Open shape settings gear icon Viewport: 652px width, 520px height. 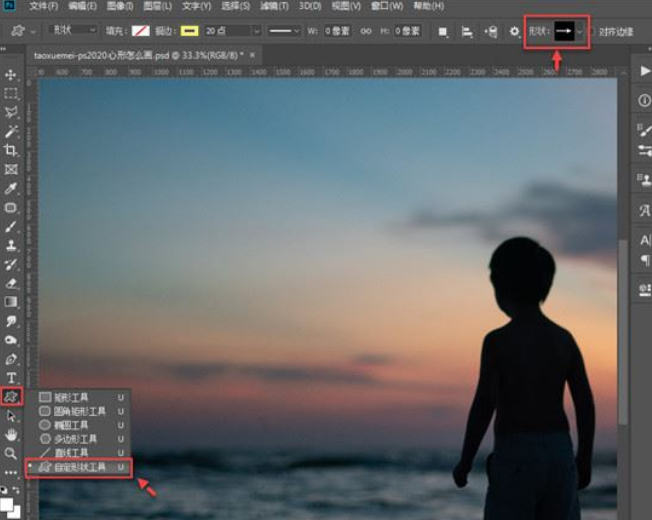pyautogui.click(x=515, y=31)
